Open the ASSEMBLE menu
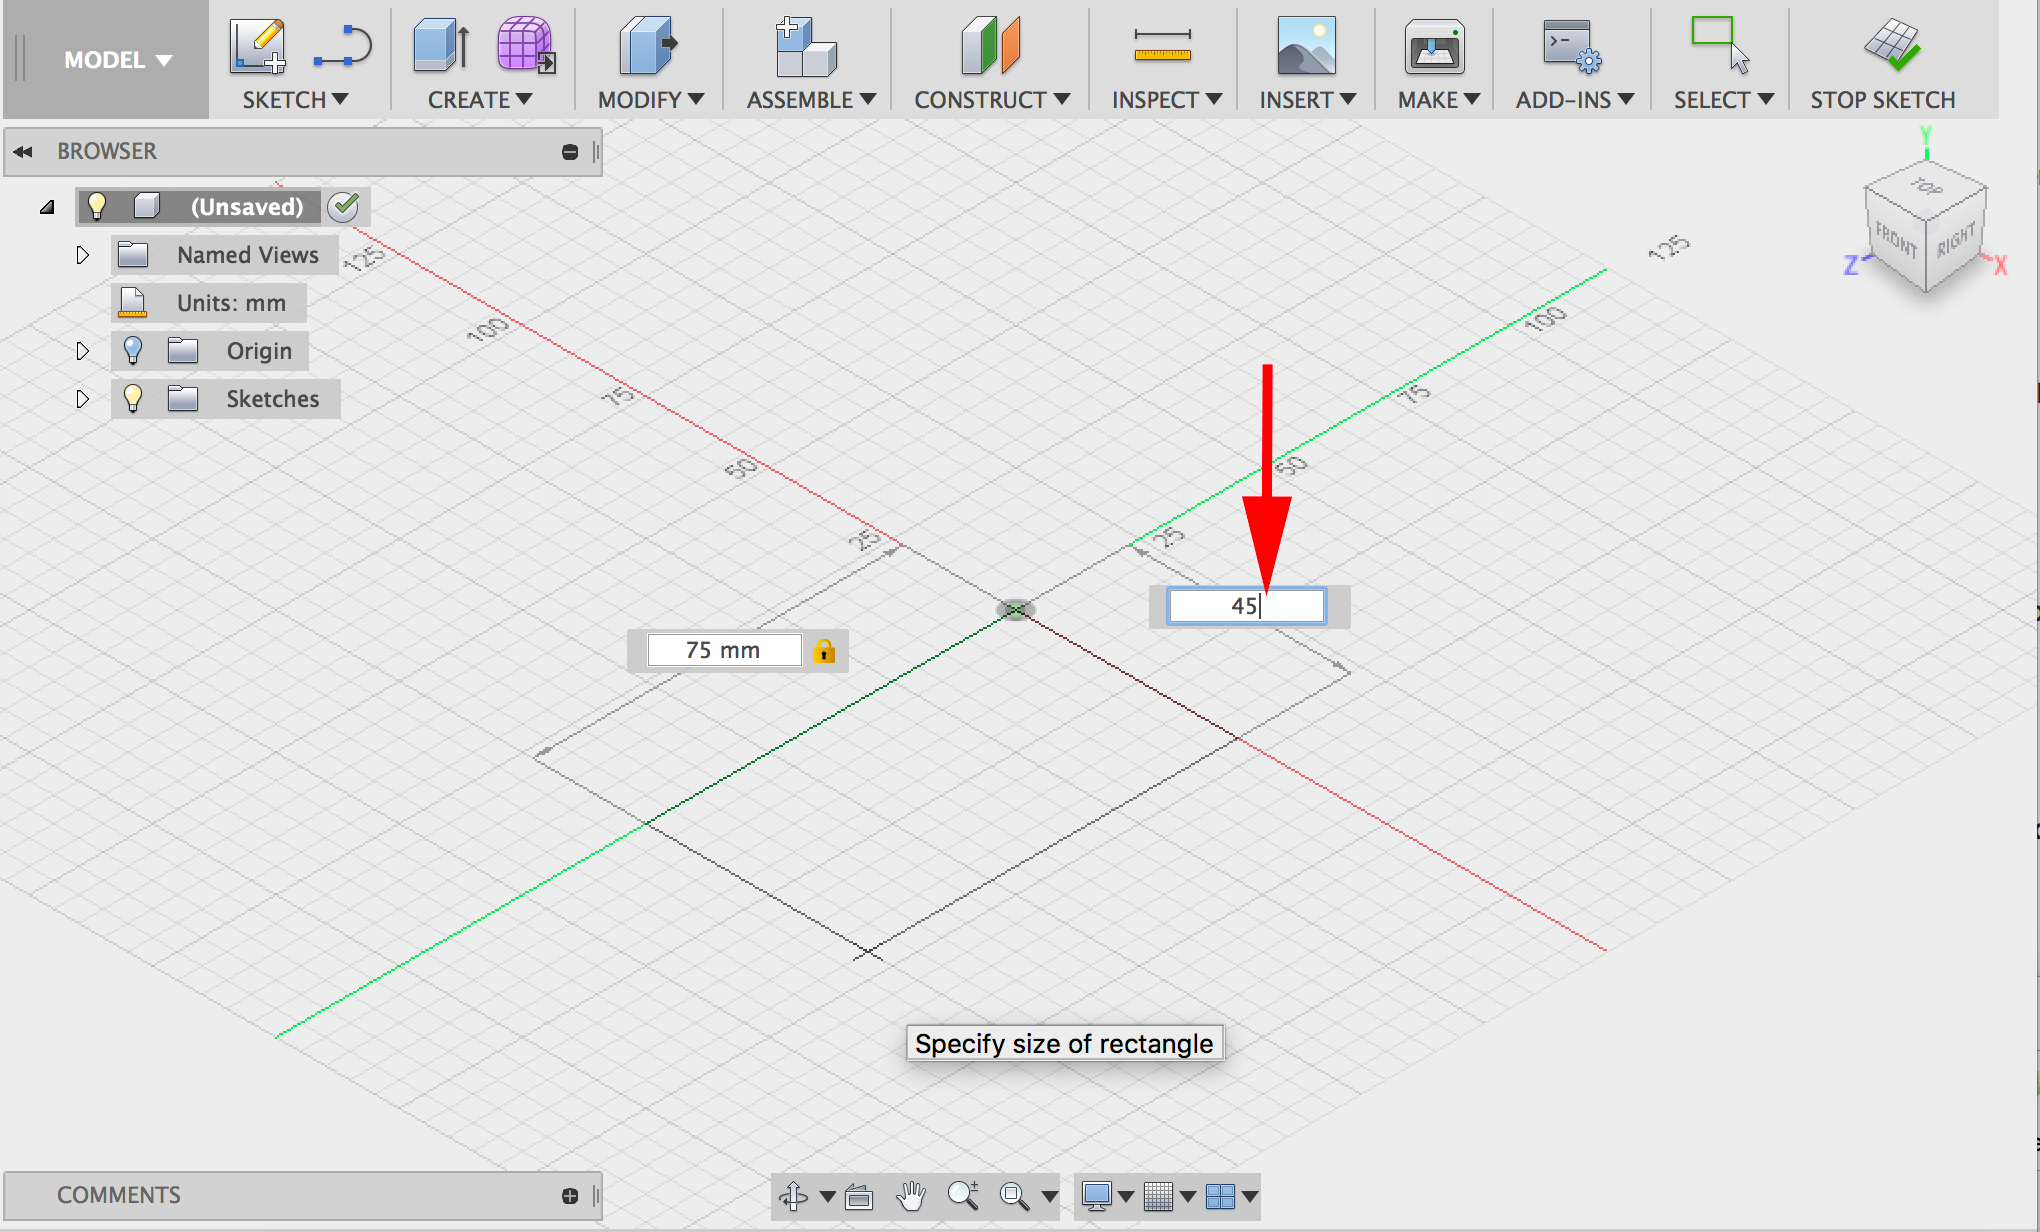 [811, 100]
